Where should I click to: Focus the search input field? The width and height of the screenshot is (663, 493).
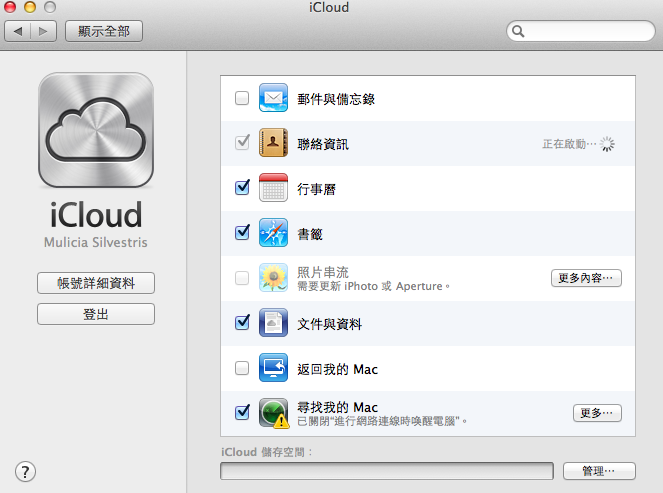pyautogui.click(x=581, y=31)
